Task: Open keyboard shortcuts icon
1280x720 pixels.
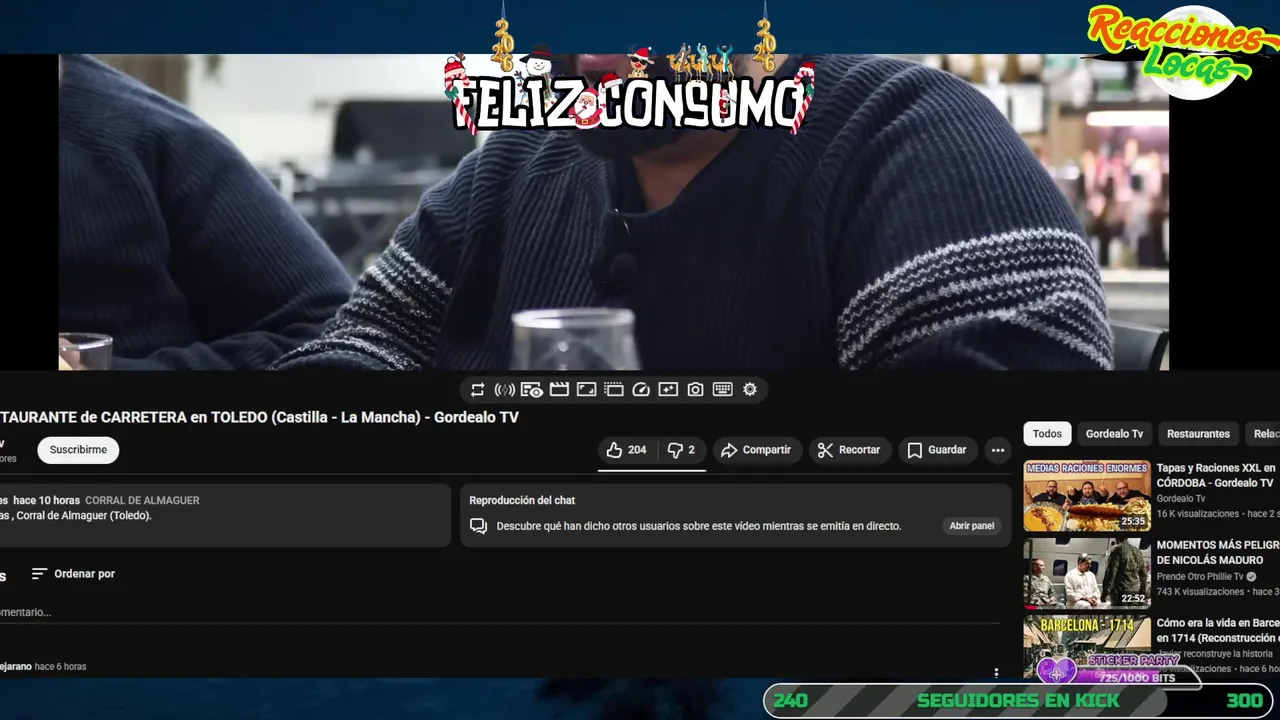Action: 722,390
